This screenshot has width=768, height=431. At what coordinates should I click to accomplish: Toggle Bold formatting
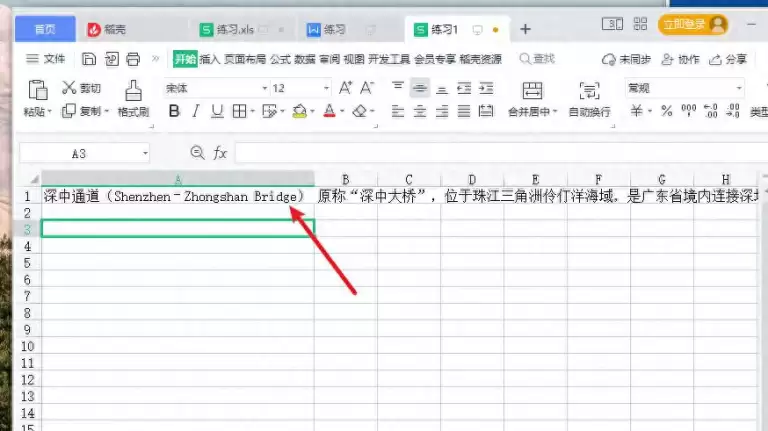coord(174,111)
